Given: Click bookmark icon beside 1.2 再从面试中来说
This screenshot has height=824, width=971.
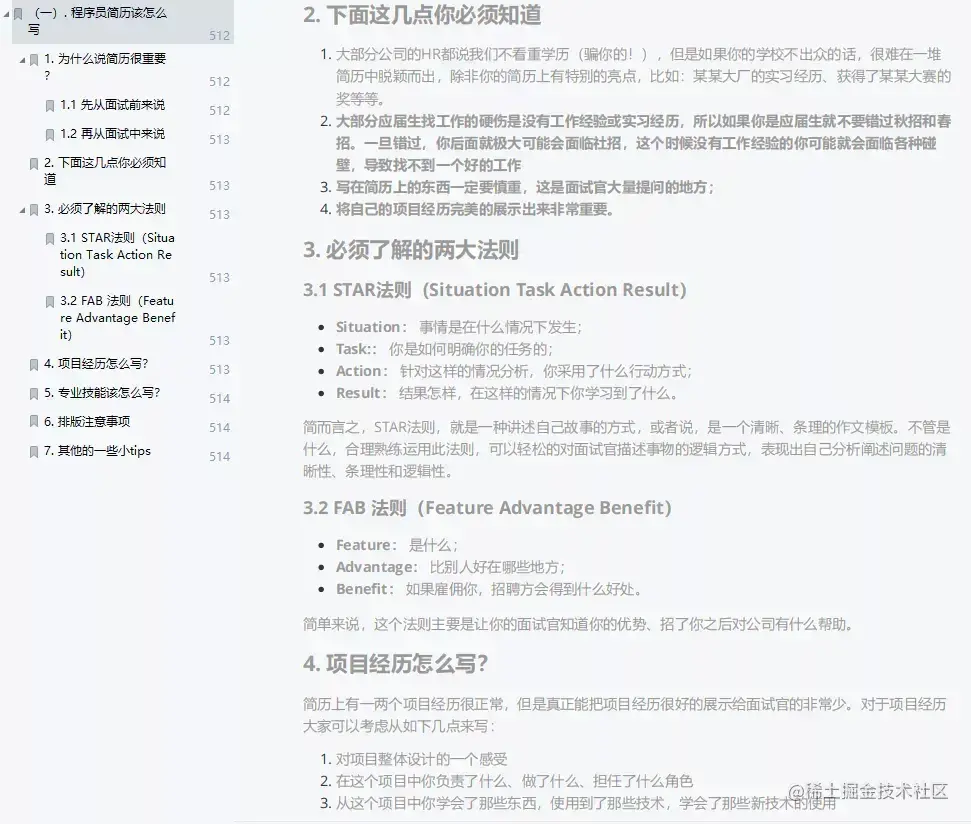Looking at the screenshot, I should (x=50, y=134).
